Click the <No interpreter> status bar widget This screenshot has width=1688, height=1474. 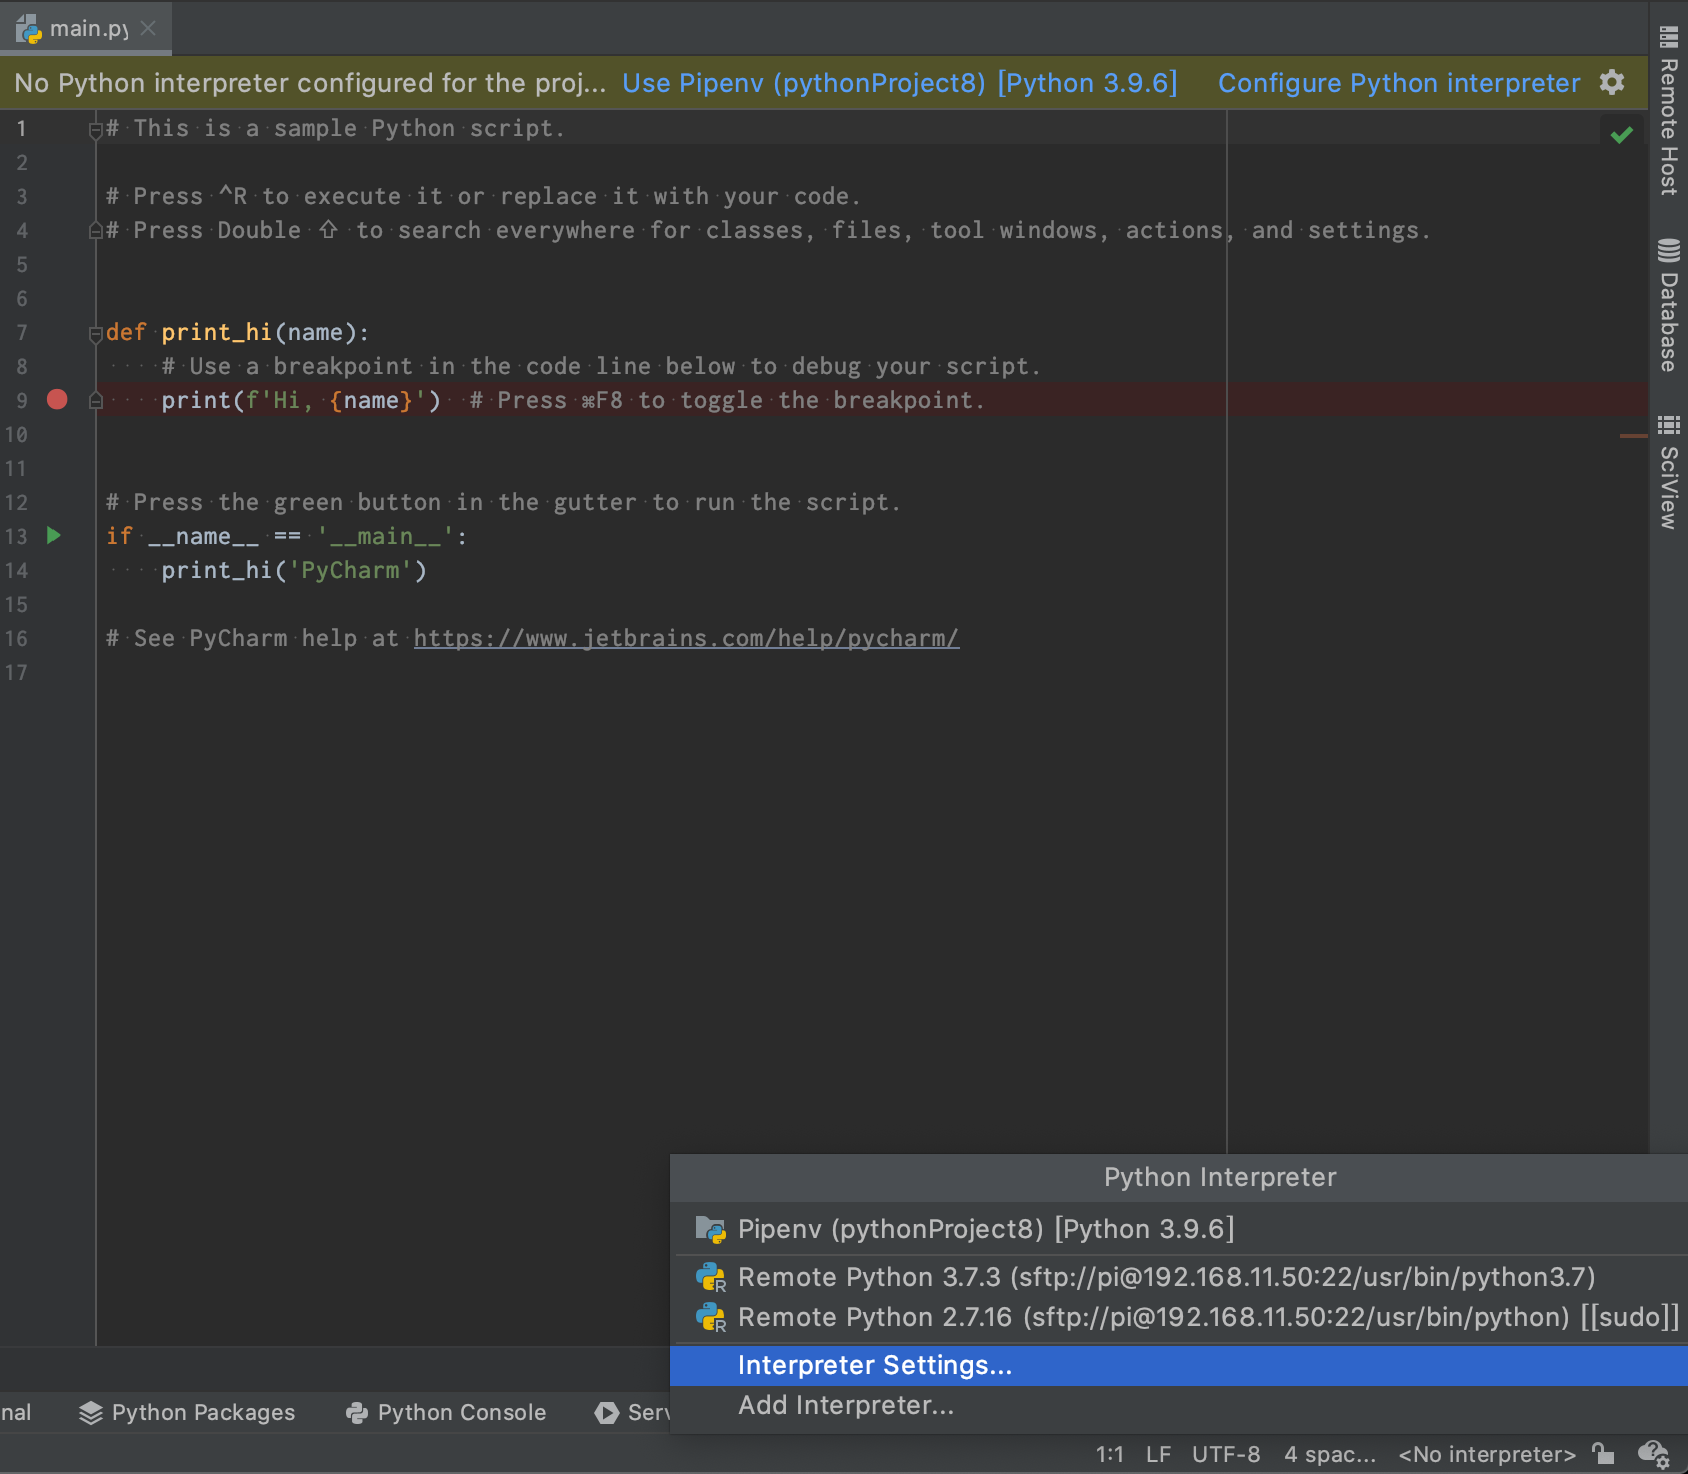(1487, 1454)
